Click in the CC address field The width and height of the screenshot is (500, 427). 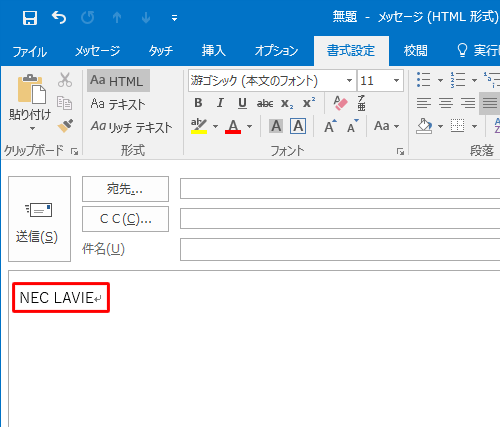(340, 219)
